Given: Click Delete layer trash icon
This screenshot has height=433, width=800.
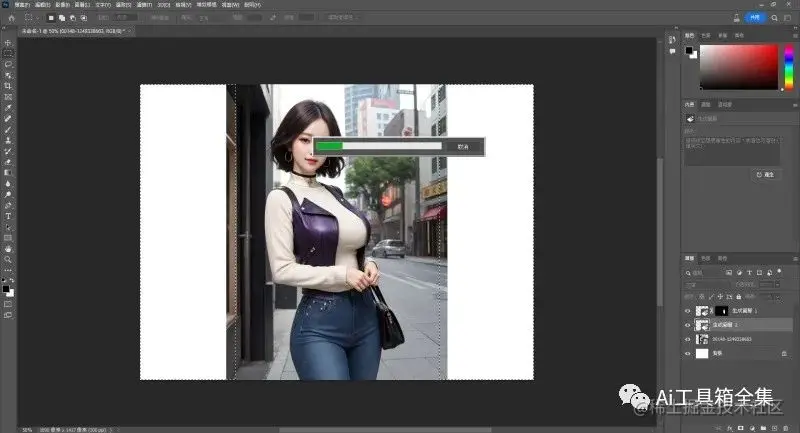Looking at the screenshot, I should pos(786,428).
